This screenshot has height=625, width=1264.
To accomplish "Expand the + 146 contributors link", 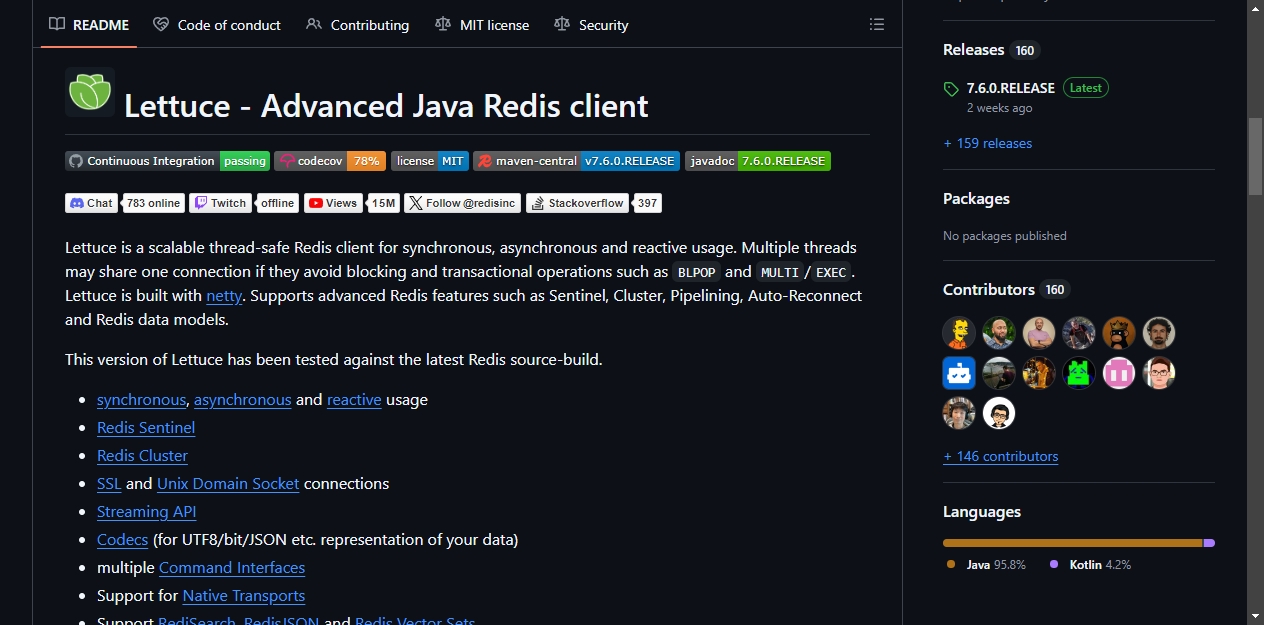I will (1000, 456).
